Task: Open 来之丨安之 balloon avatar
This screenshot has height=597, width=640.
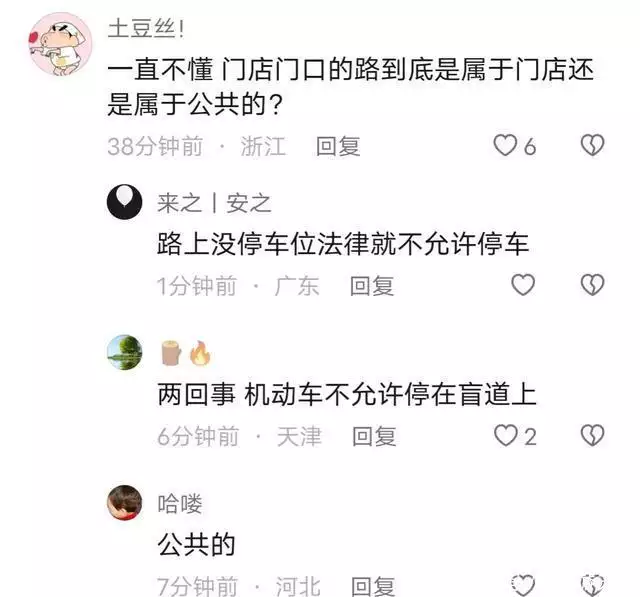Action: click(124, 202)
